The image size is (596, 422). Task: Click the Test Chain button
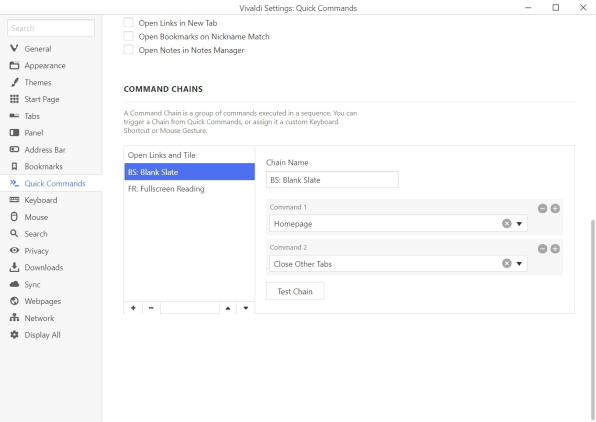(x=295, y=291)
